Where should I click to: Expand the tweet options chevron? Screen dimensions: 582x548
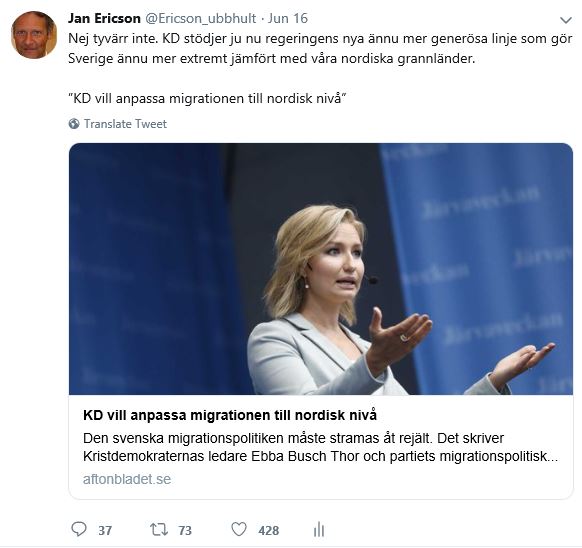click(566, 20)
